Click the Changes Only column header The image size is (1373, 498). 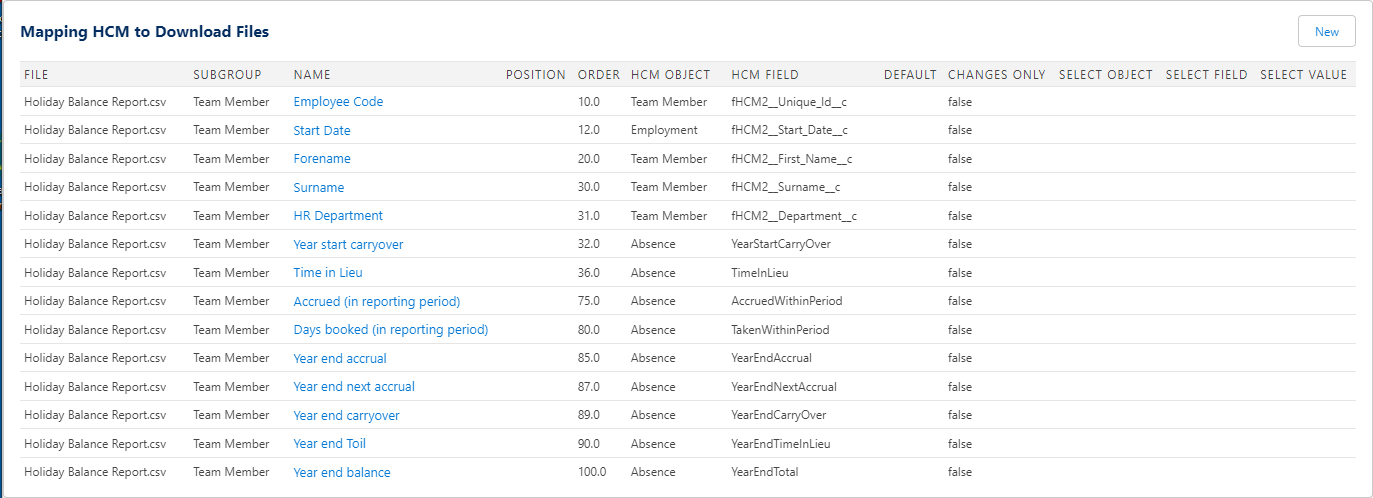(x=996, y=75)
